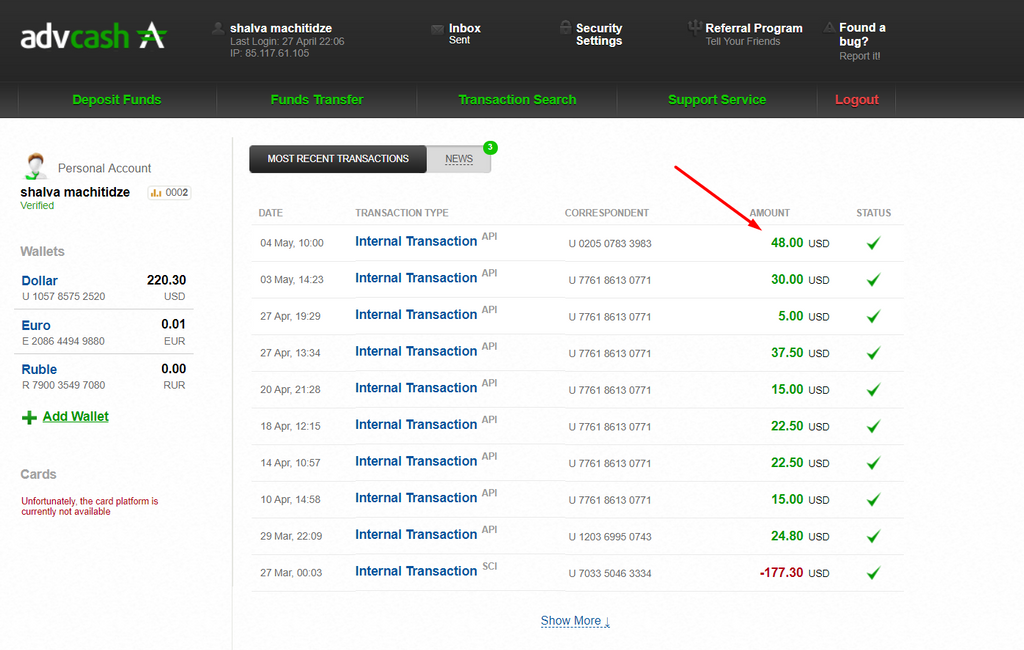Open the Inbox envelope icon

coord(438,29)
